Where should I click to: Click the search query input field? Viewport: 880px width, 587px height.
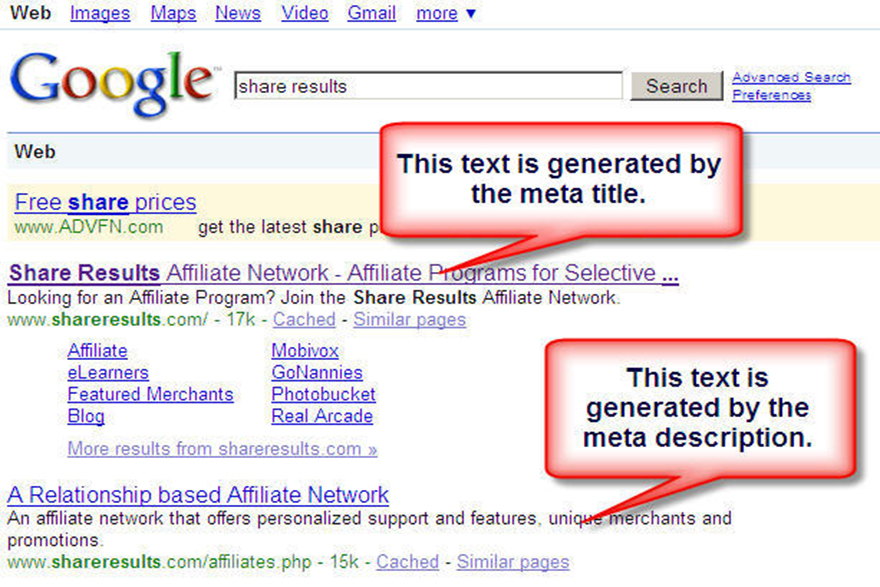[427, 86]
